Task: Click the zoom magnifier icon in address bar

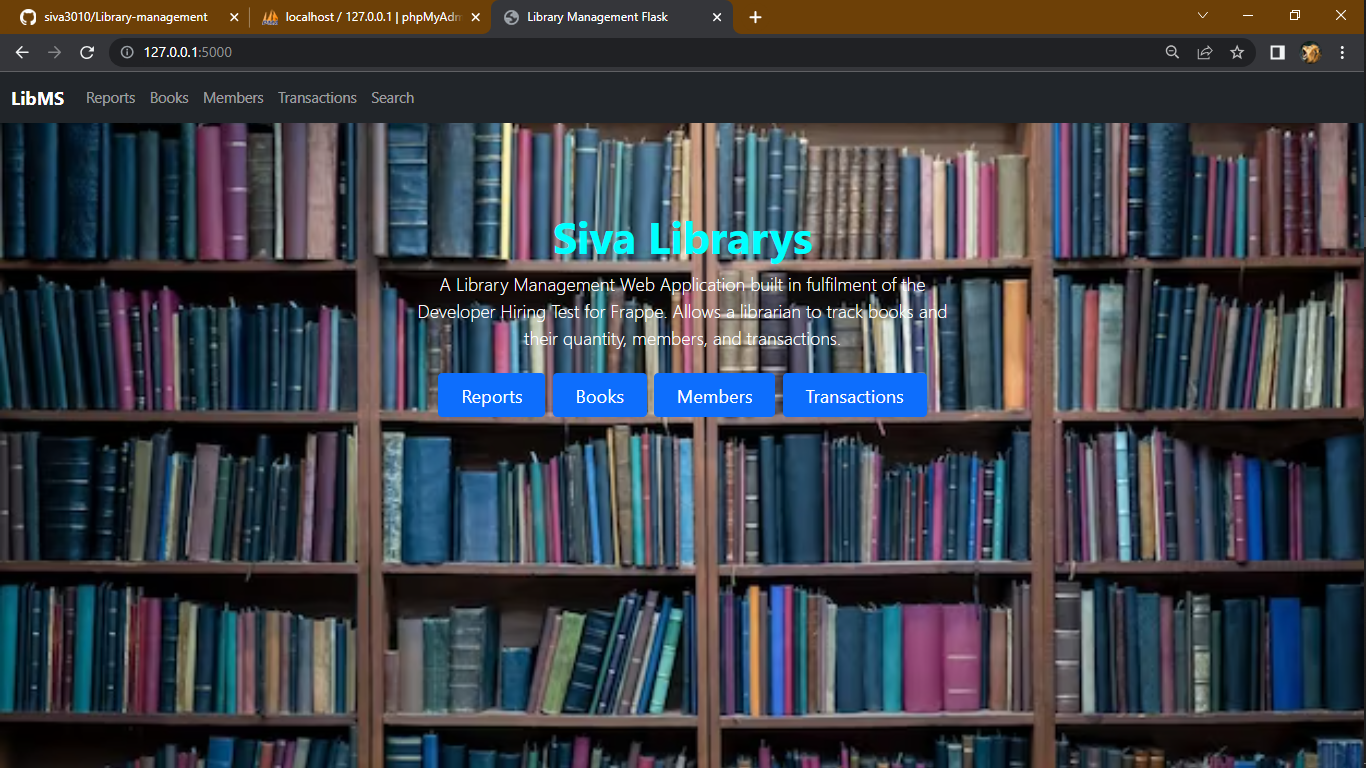Action: click(1171, 52)
